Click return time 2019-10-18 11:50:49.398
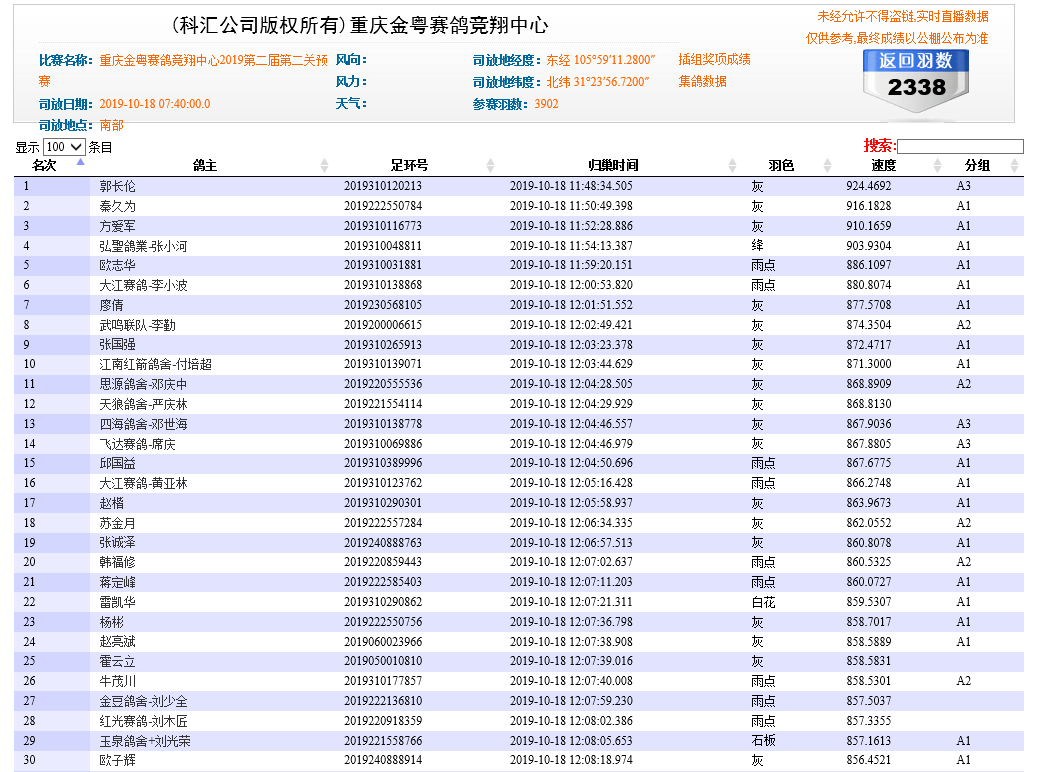This screenshot has width=1039, height=772. pos(571,206)
